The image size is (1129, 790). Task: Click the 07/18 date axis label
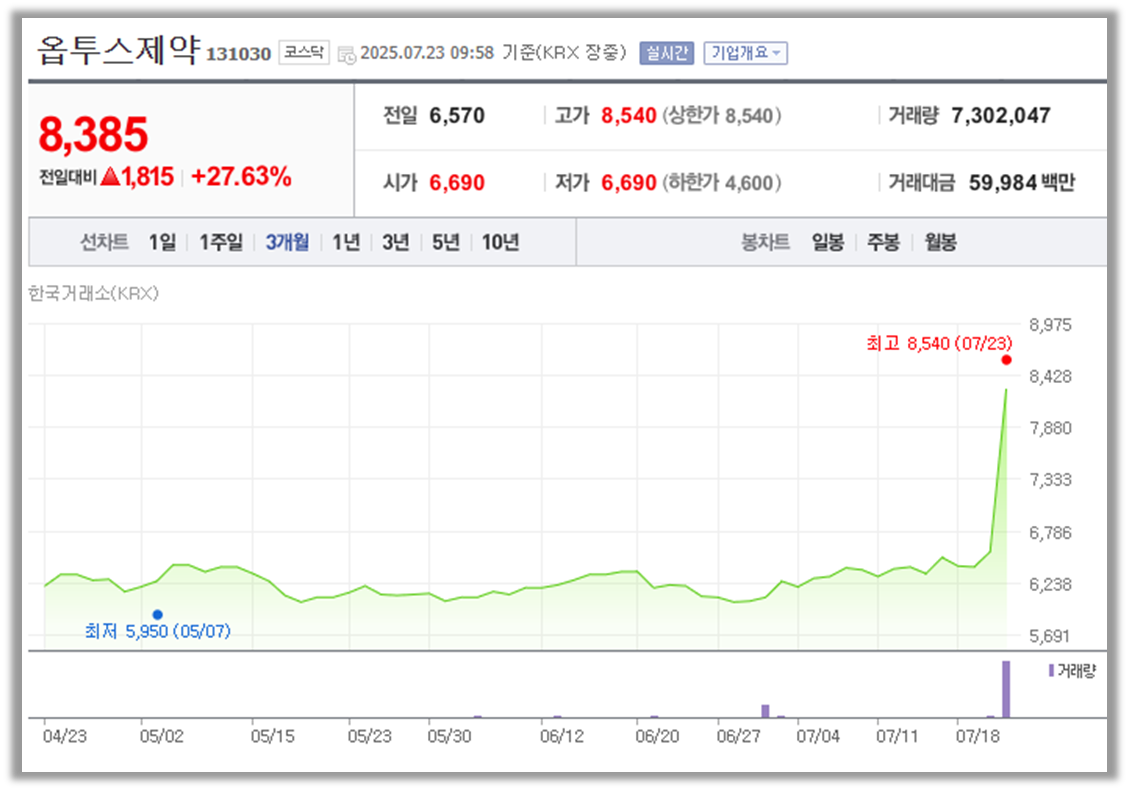977,736
